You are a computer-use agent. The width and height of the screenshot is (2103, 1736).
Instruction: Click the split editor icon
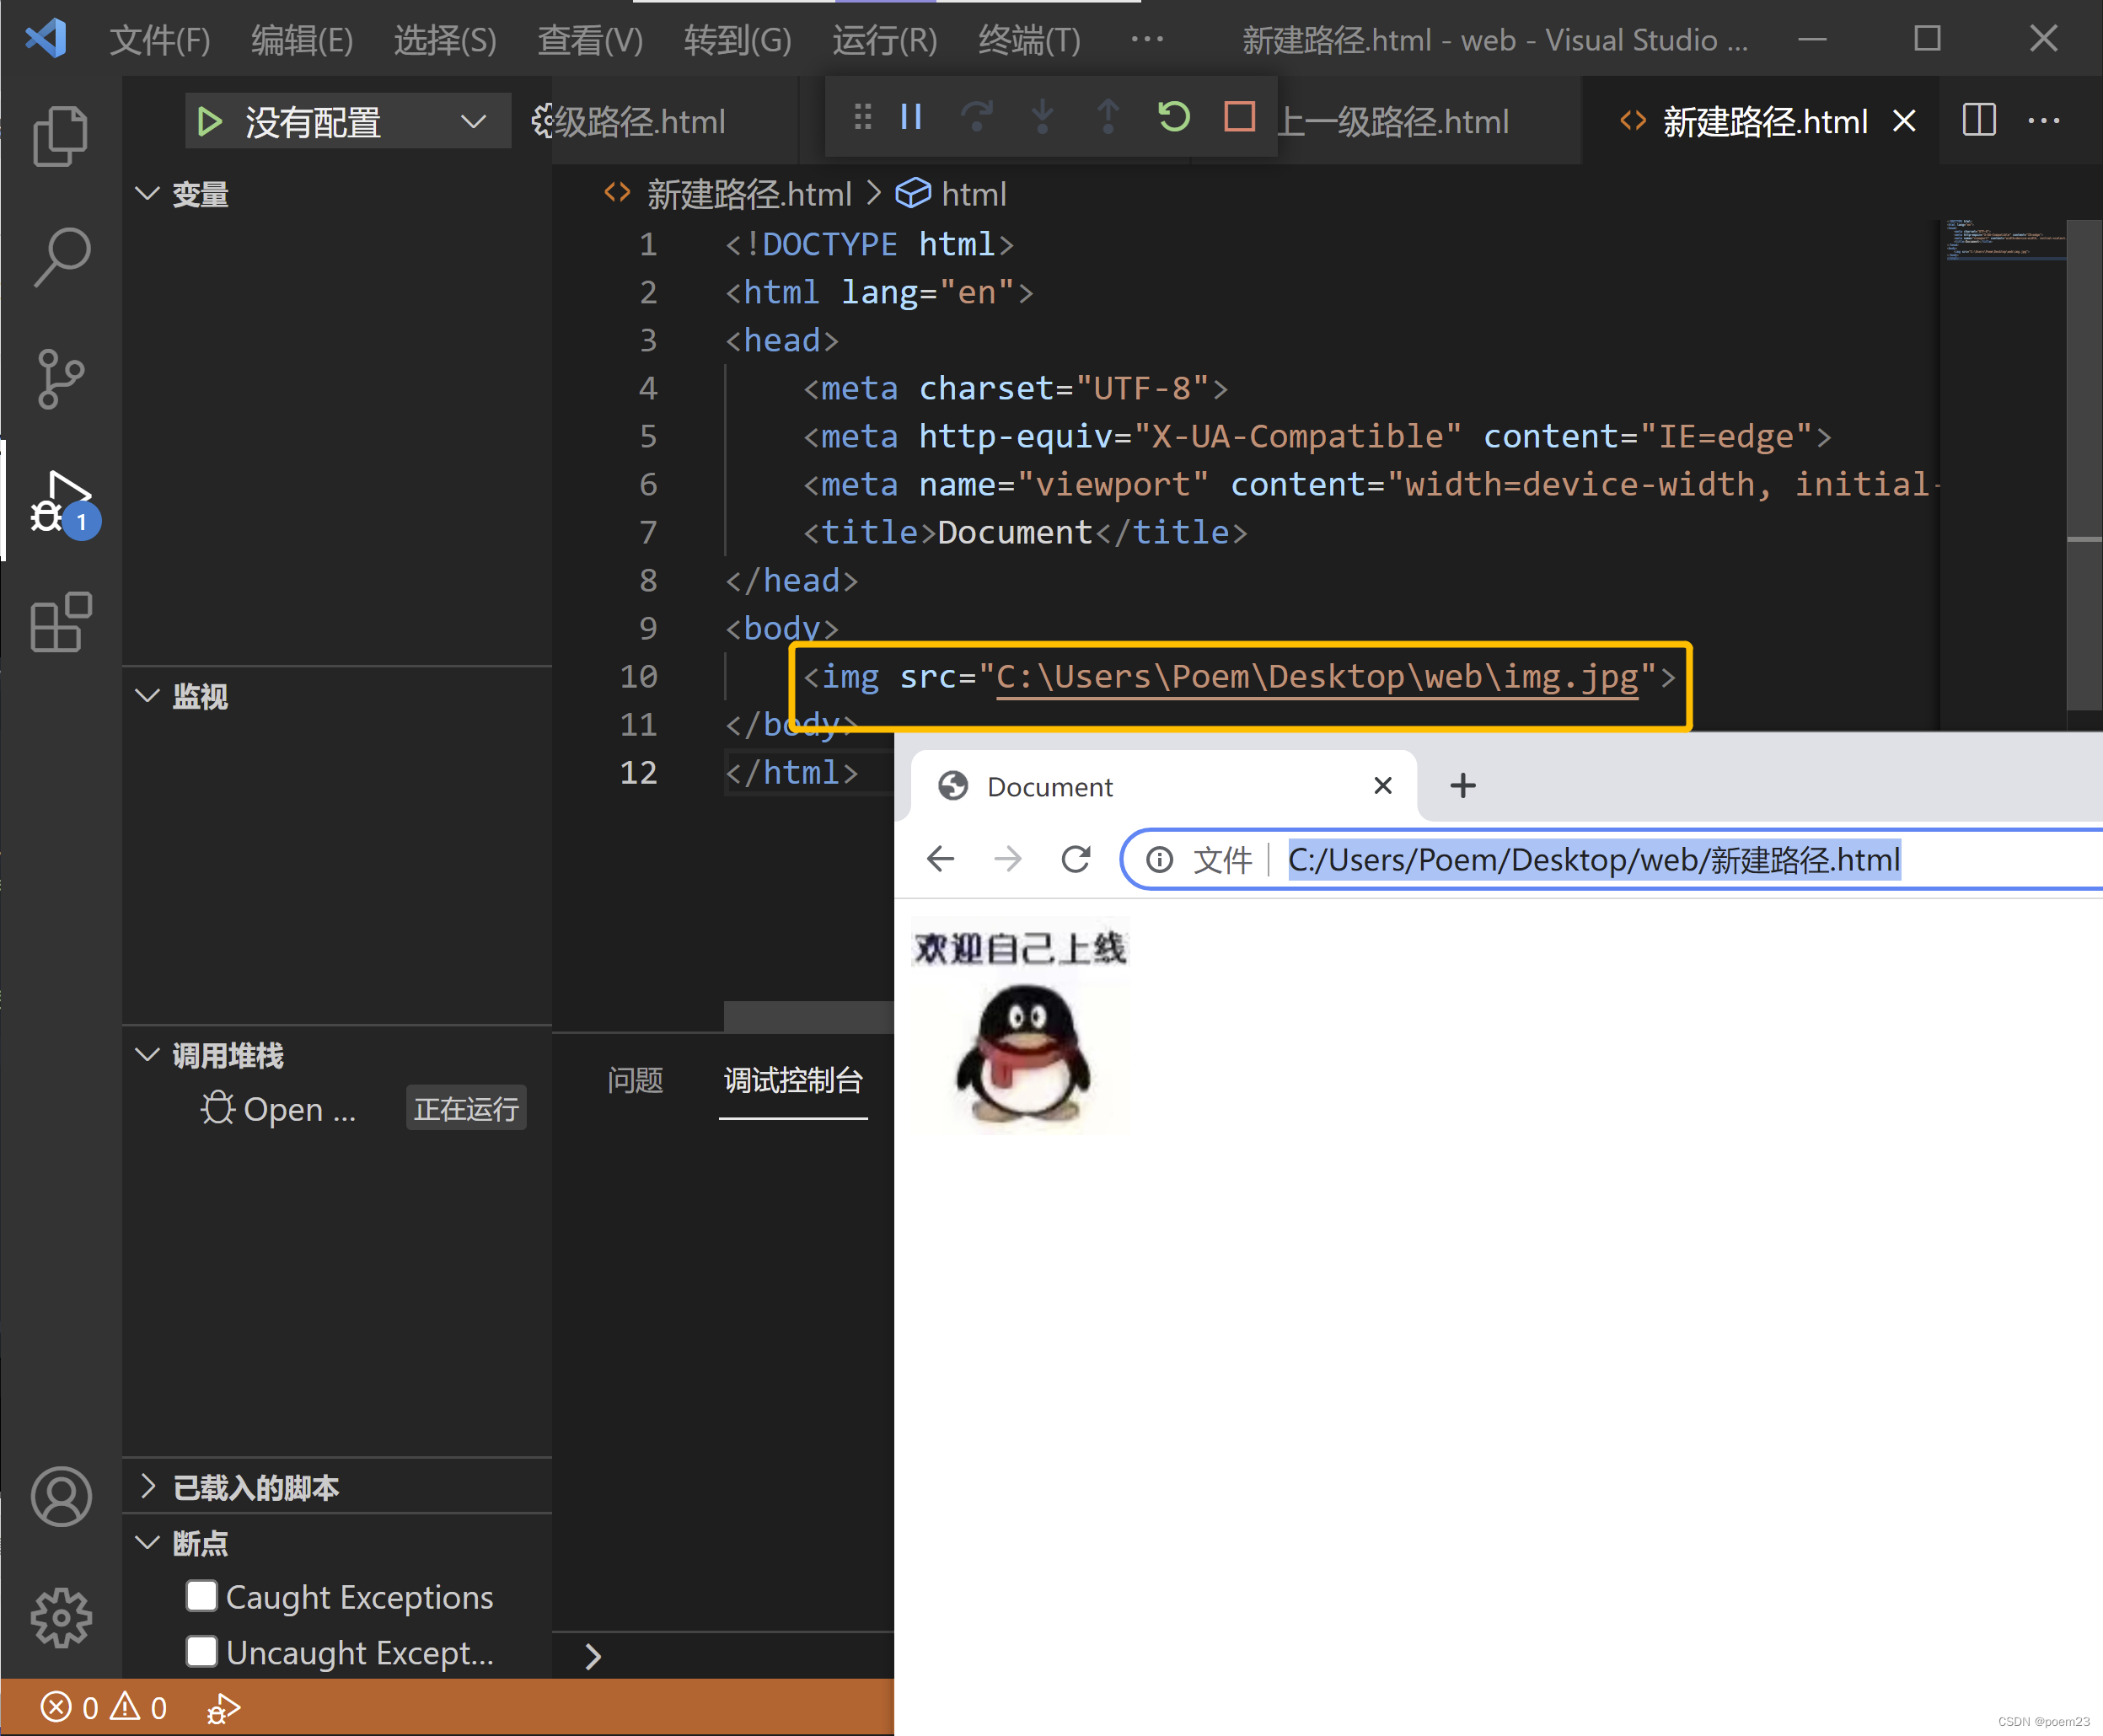(1978, 121)
